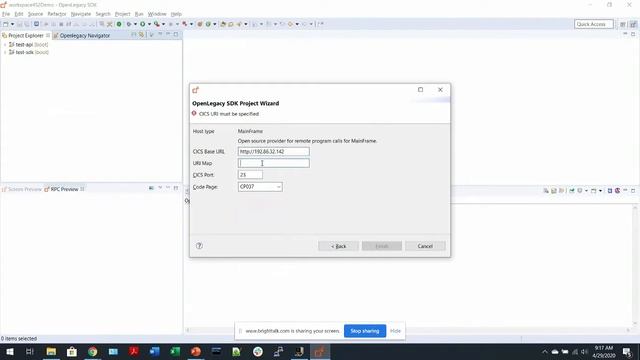Click the URI Map input field
The width and height of the screenshot is (640, 360).
(x=273, y=163)
